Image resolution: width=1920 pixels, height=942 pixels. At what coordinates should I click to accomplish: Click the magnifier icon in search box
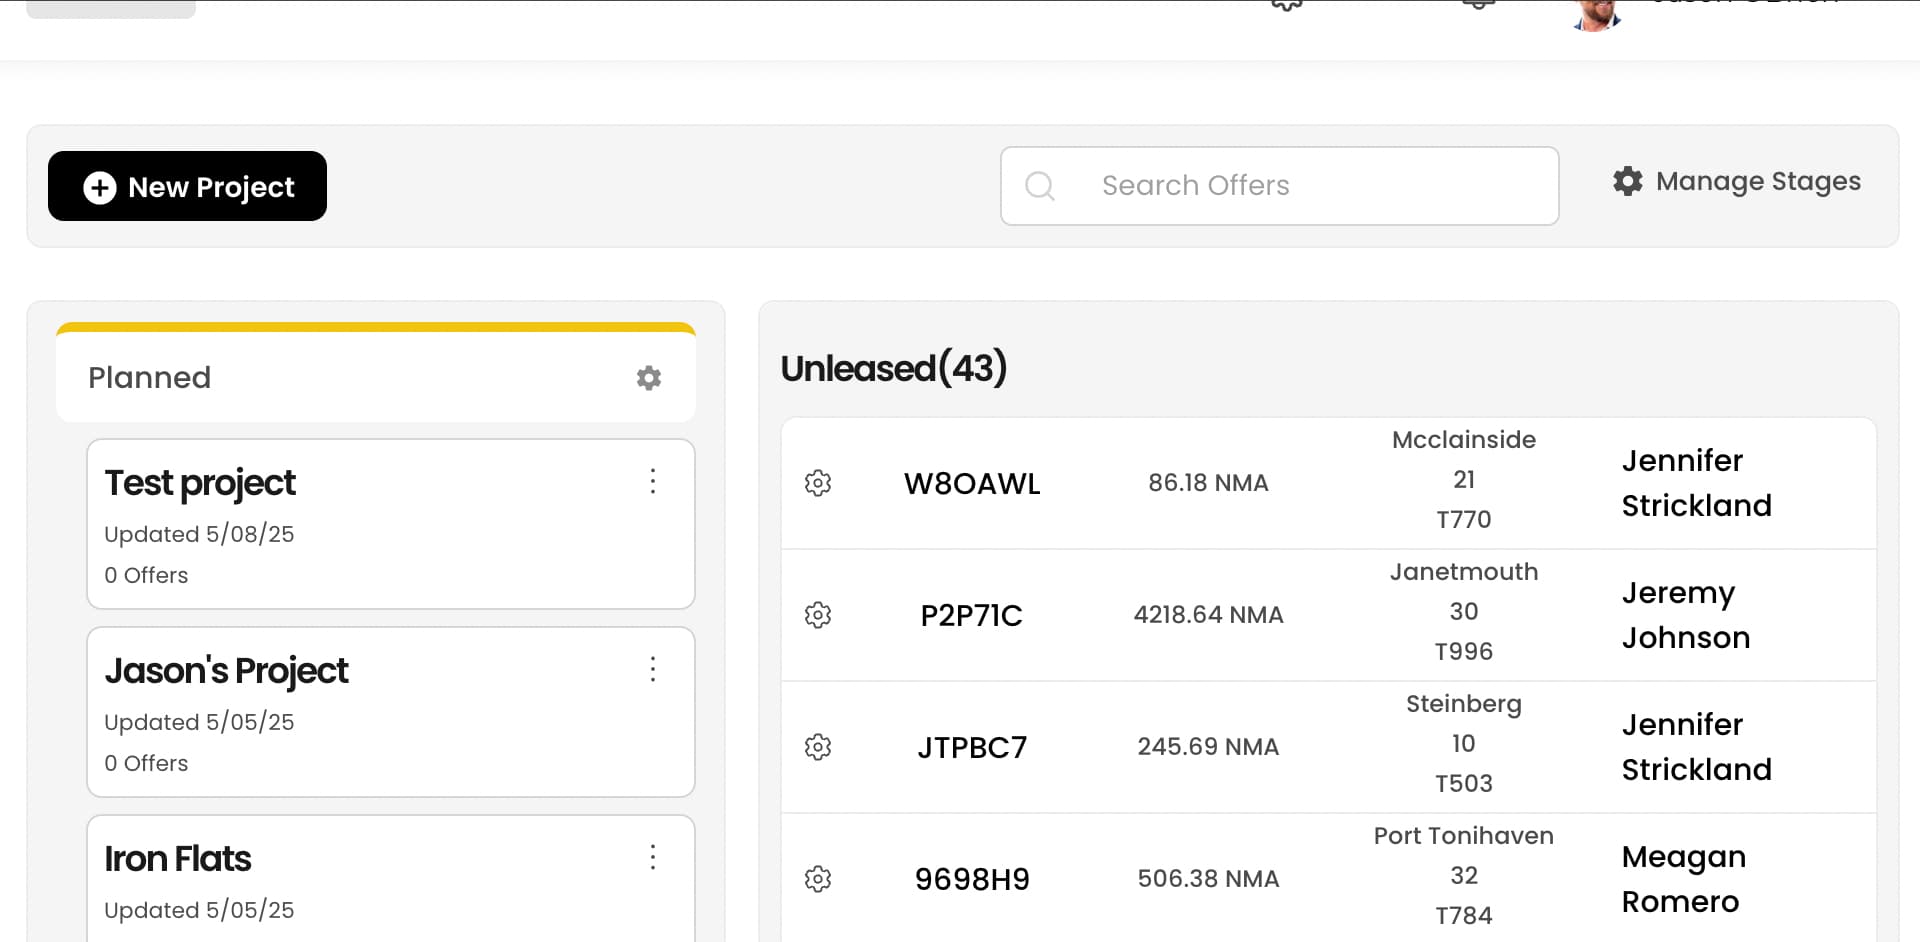click(x=1040, y=186)
